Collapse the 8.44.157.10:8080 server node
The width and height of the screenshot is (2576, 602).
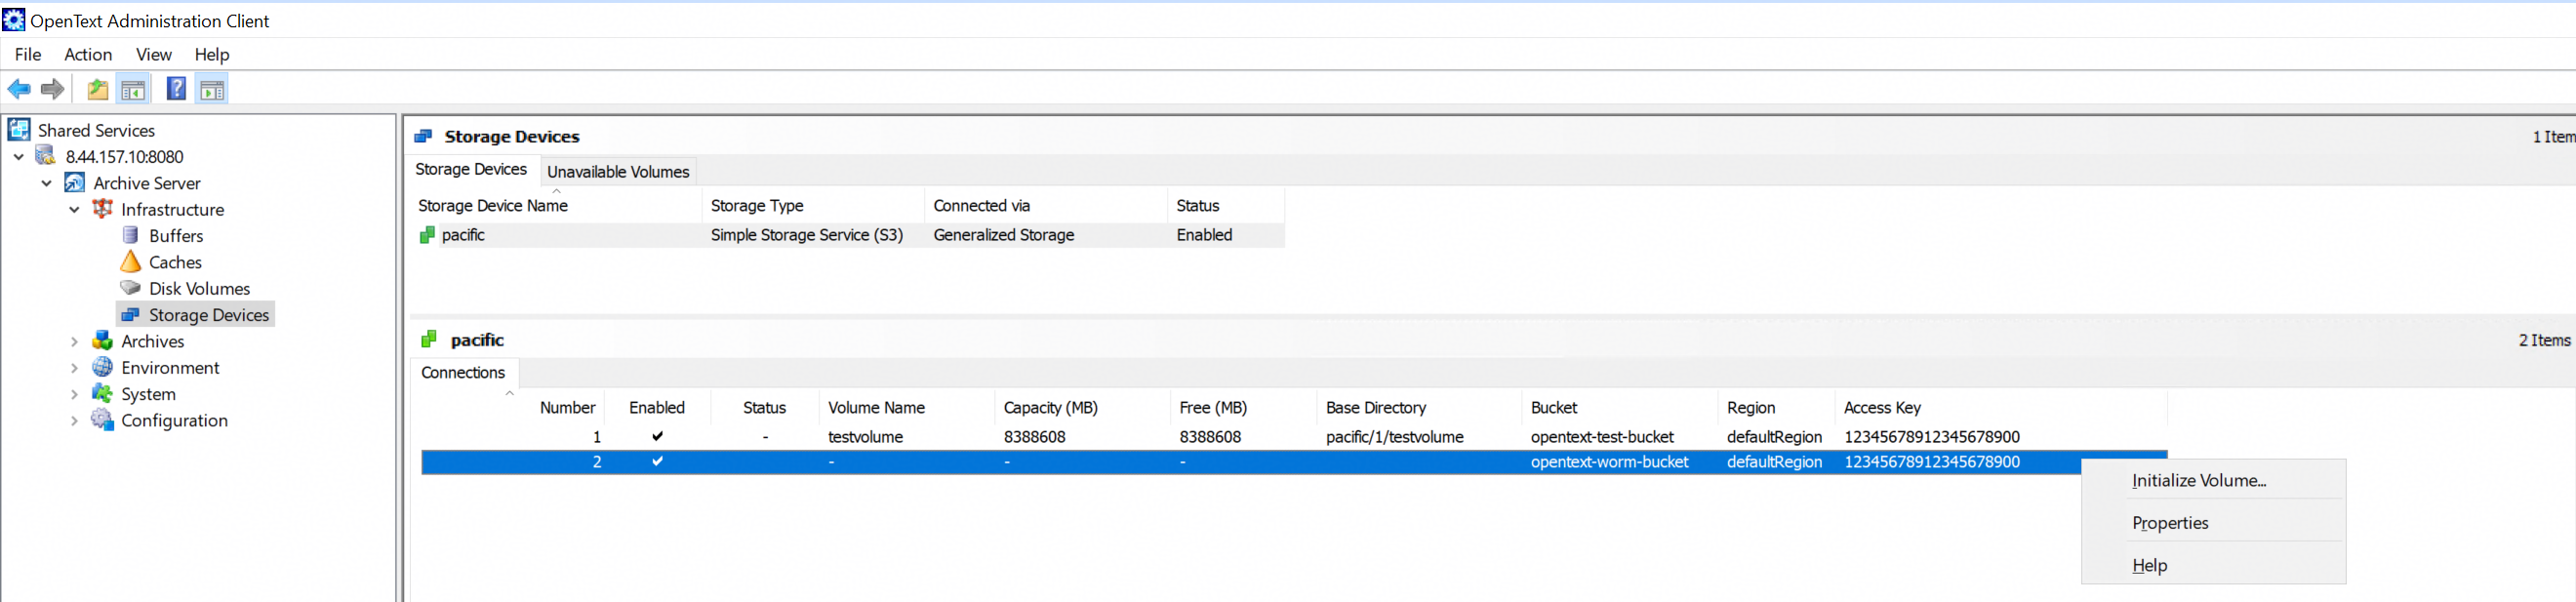19,156
